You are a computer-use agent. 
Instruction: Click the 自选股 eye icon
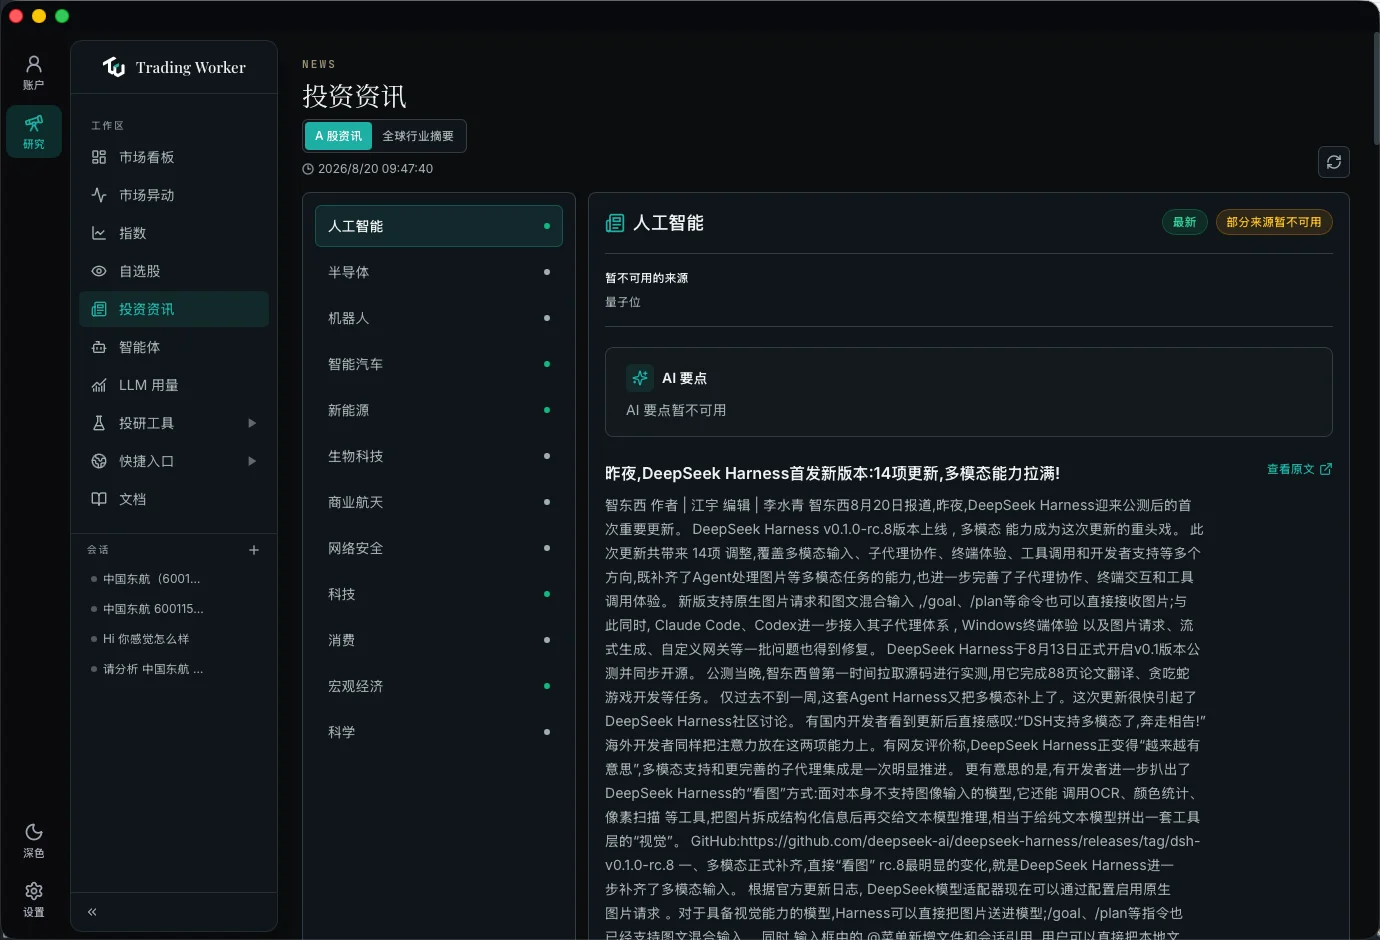point(99,271)
